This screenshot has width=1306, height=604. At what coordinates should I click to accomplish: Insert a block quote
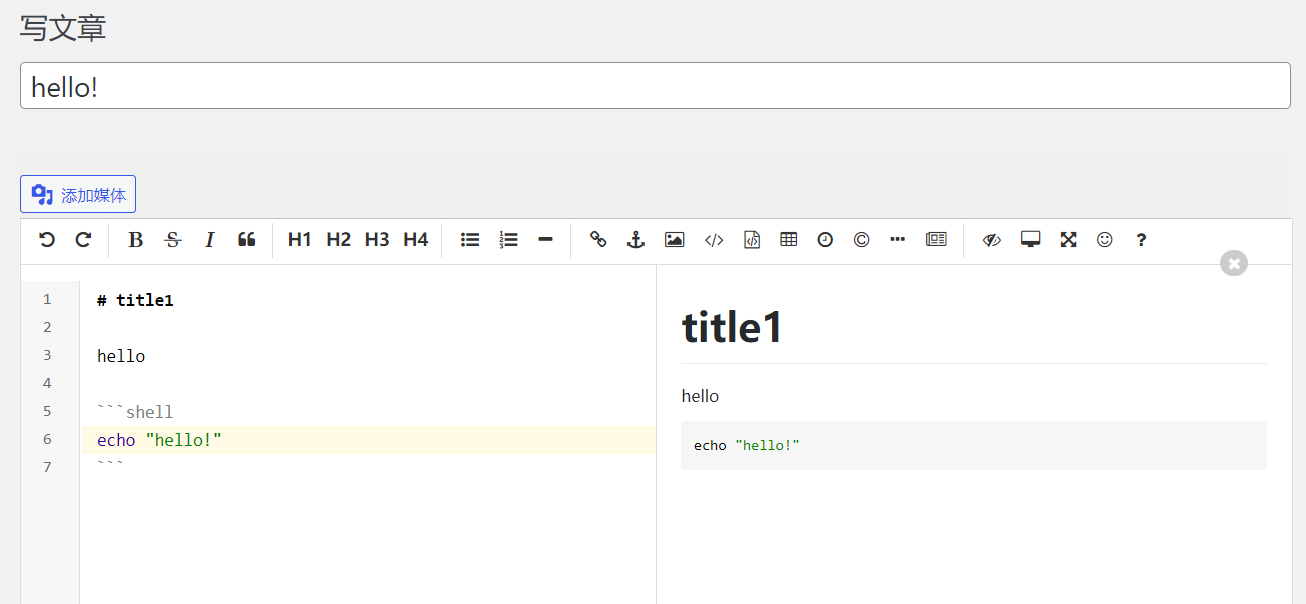246,240
